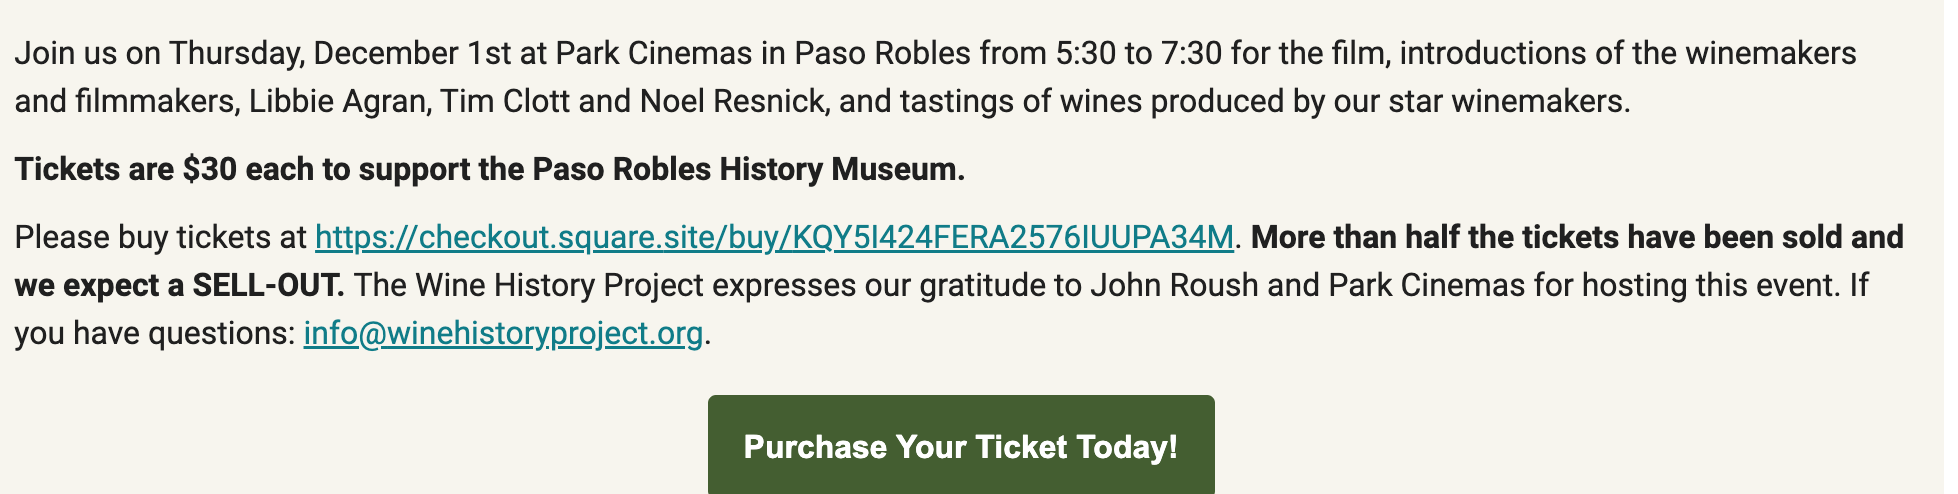Screen dimensions: 1958x494
Task: Click the text "Thursday, December 1st"
Action: point(340,53)
